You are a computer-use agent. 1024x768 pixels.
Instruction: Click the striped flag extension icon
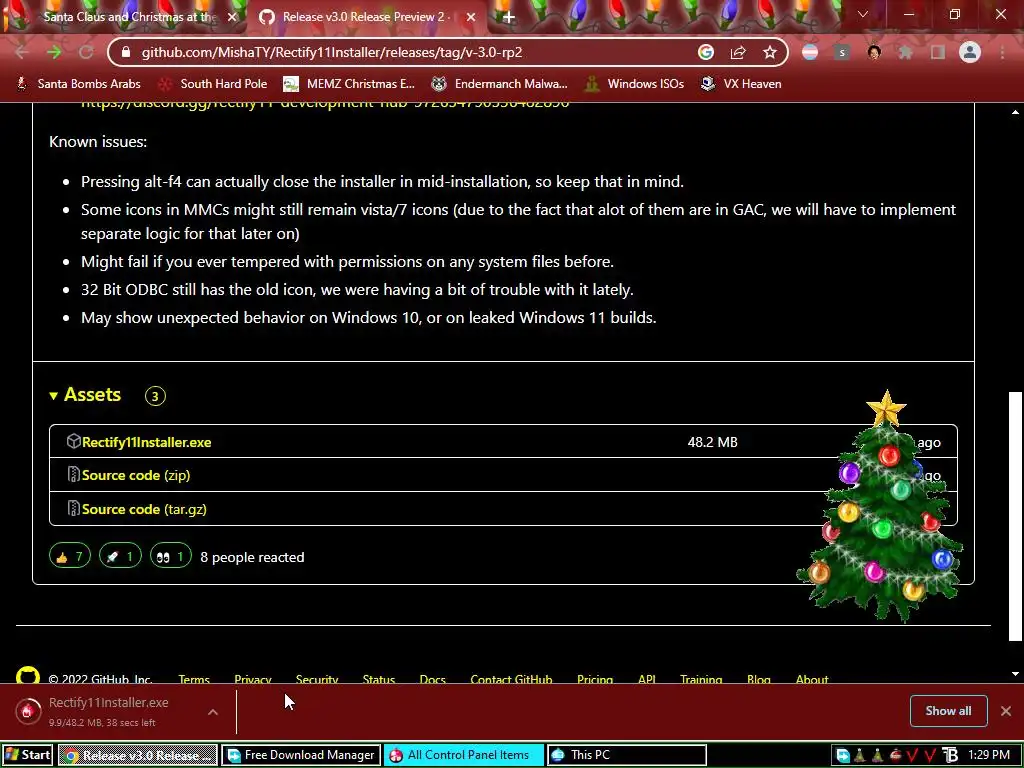[810, 52]
